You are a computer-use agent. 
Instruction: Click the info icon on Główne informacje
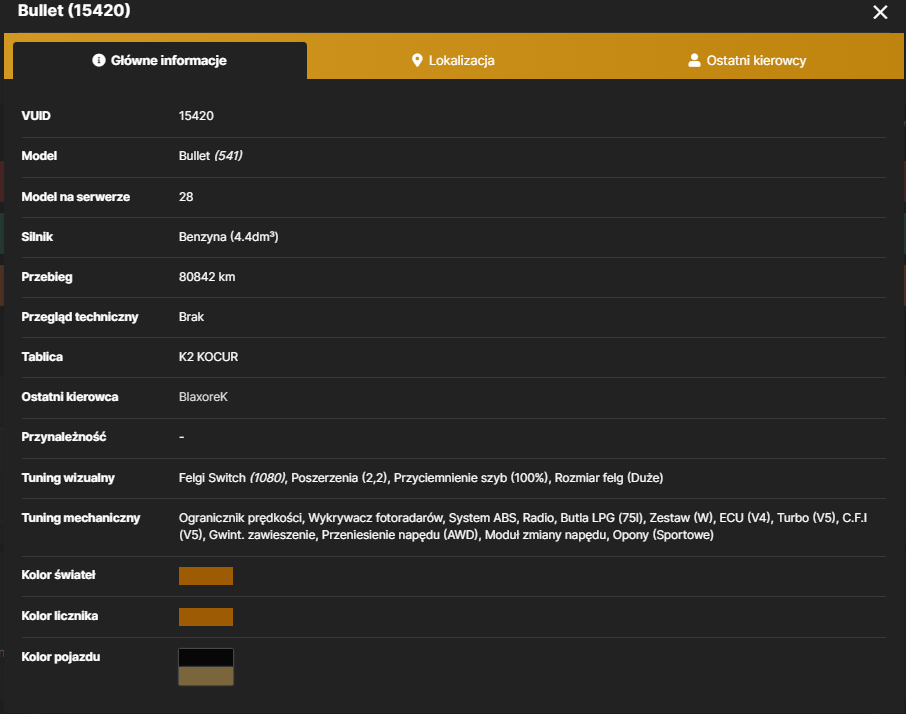pos(99,60)
